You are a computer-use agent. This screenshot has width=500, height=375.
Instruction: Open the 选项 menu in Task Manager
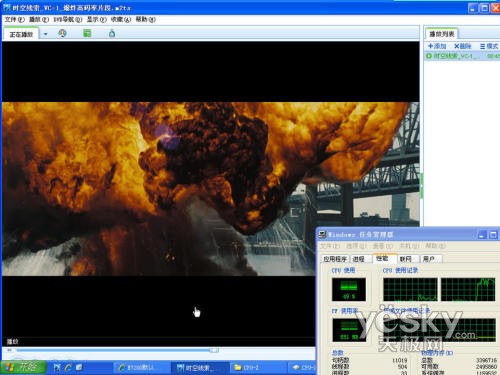(356, 246)
